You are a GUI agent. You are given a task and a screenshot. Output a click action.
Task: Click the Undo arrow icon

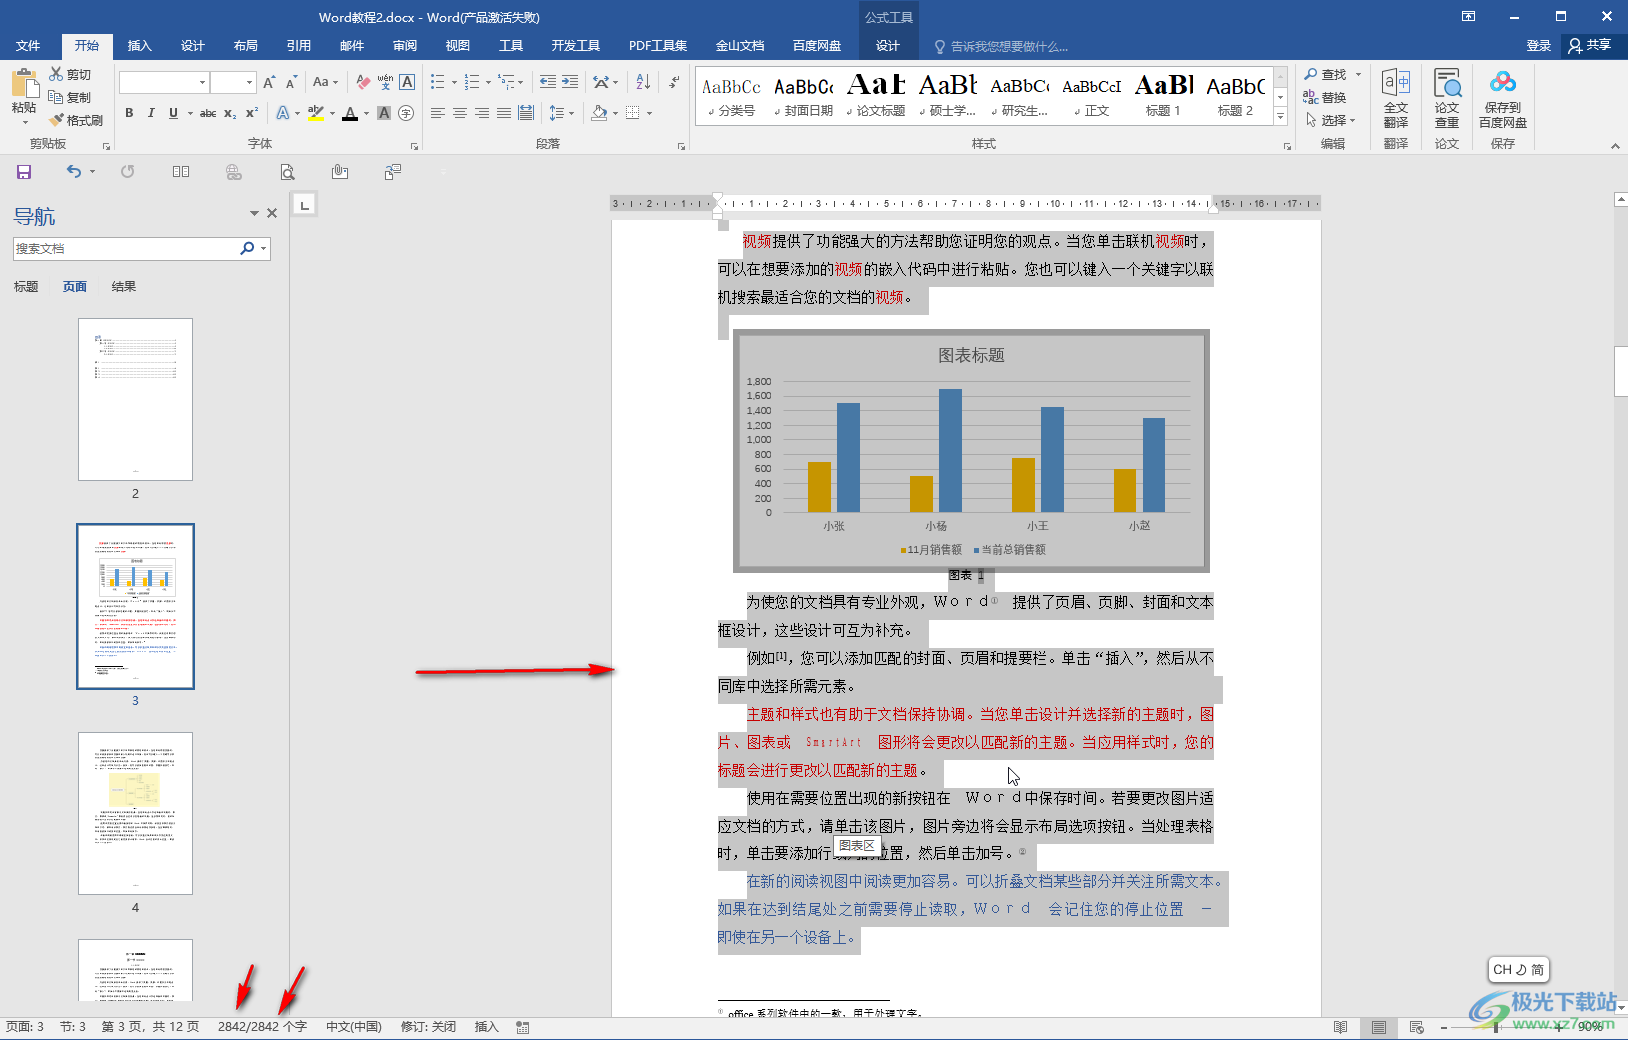pos(74,172)
